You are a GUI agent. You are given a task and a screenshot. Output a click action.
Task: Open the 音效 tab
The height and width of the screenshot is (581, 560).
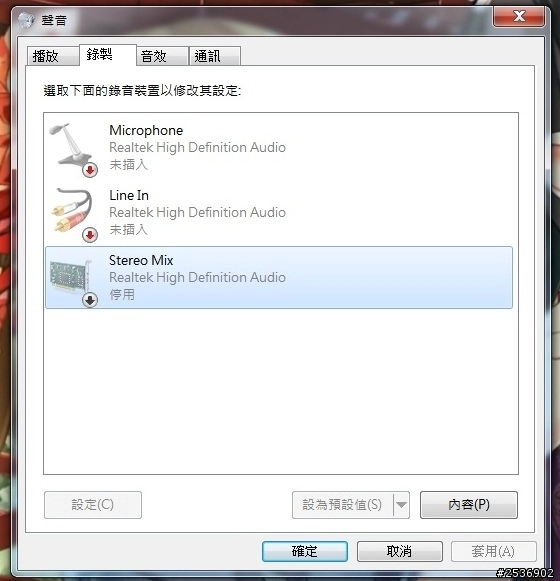click(162, 56)
